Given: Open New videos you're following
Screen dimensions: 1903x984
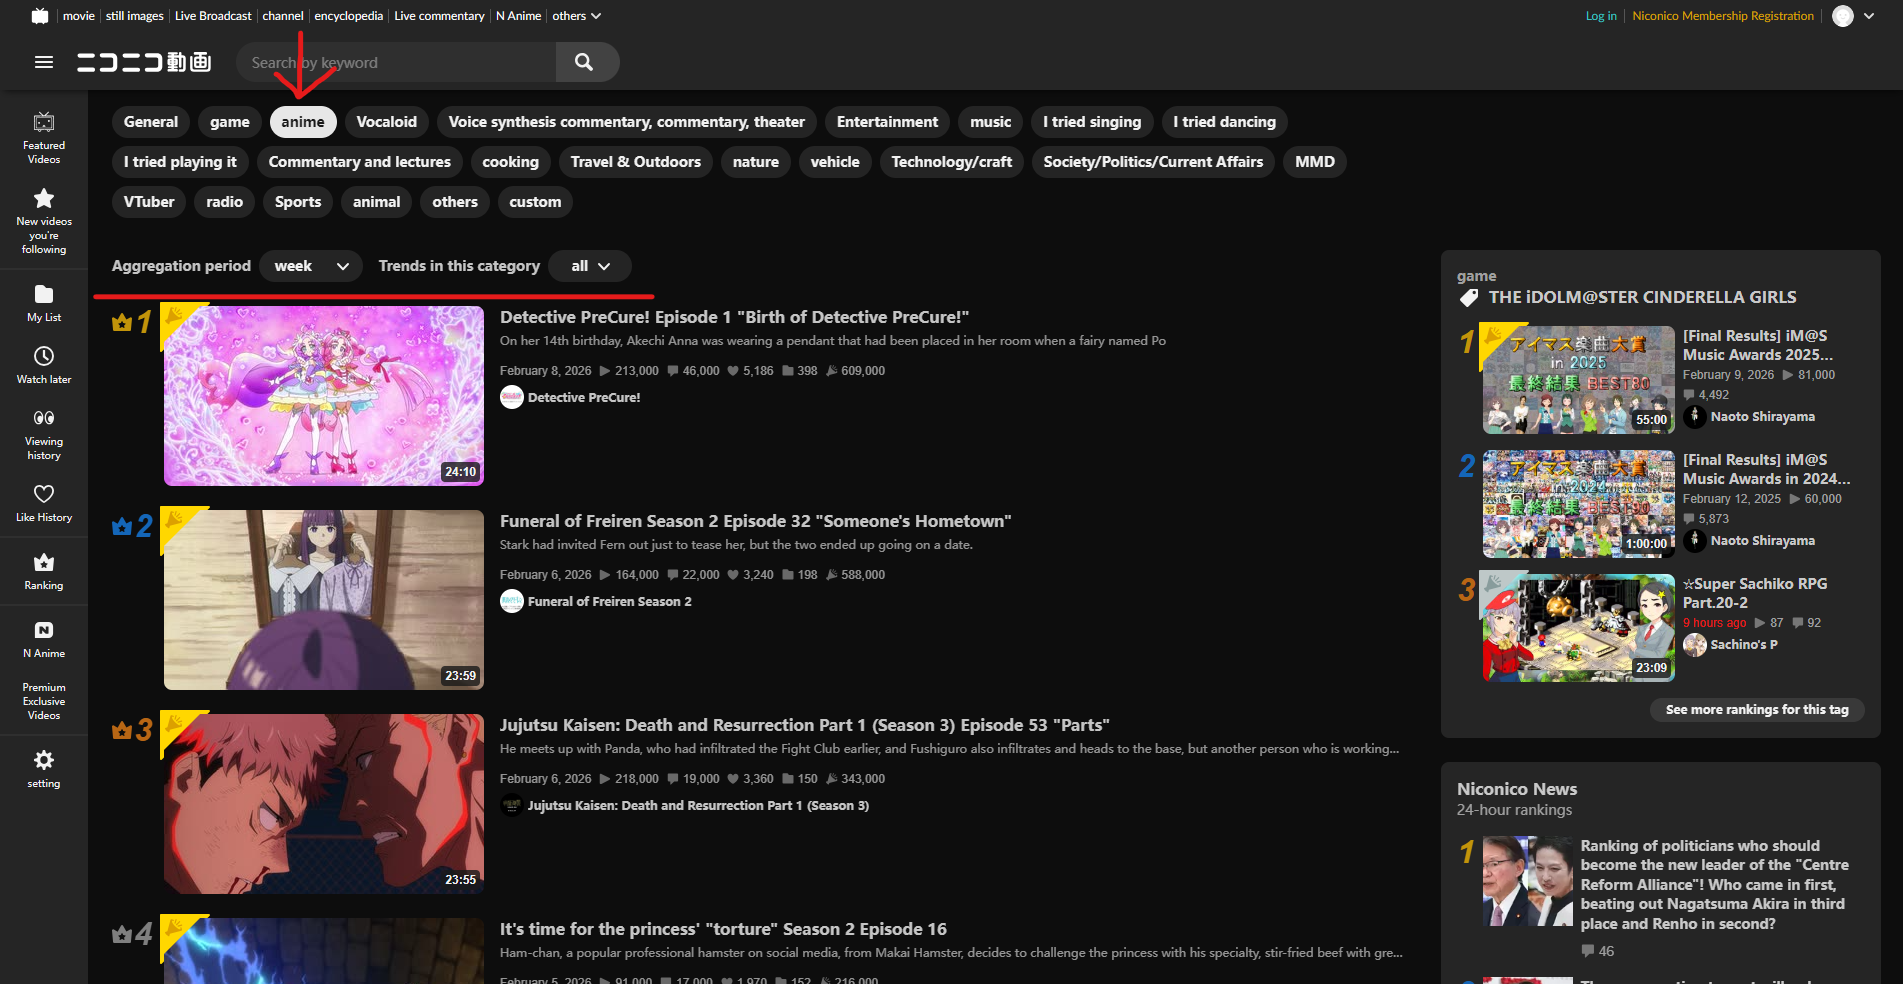Looking at the screenshot, I should (x=44, y=222).
